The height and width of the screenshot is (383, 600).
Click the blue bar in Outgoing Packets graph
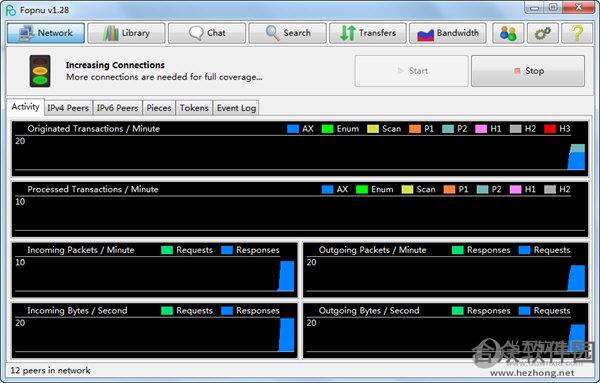(577, 278)
